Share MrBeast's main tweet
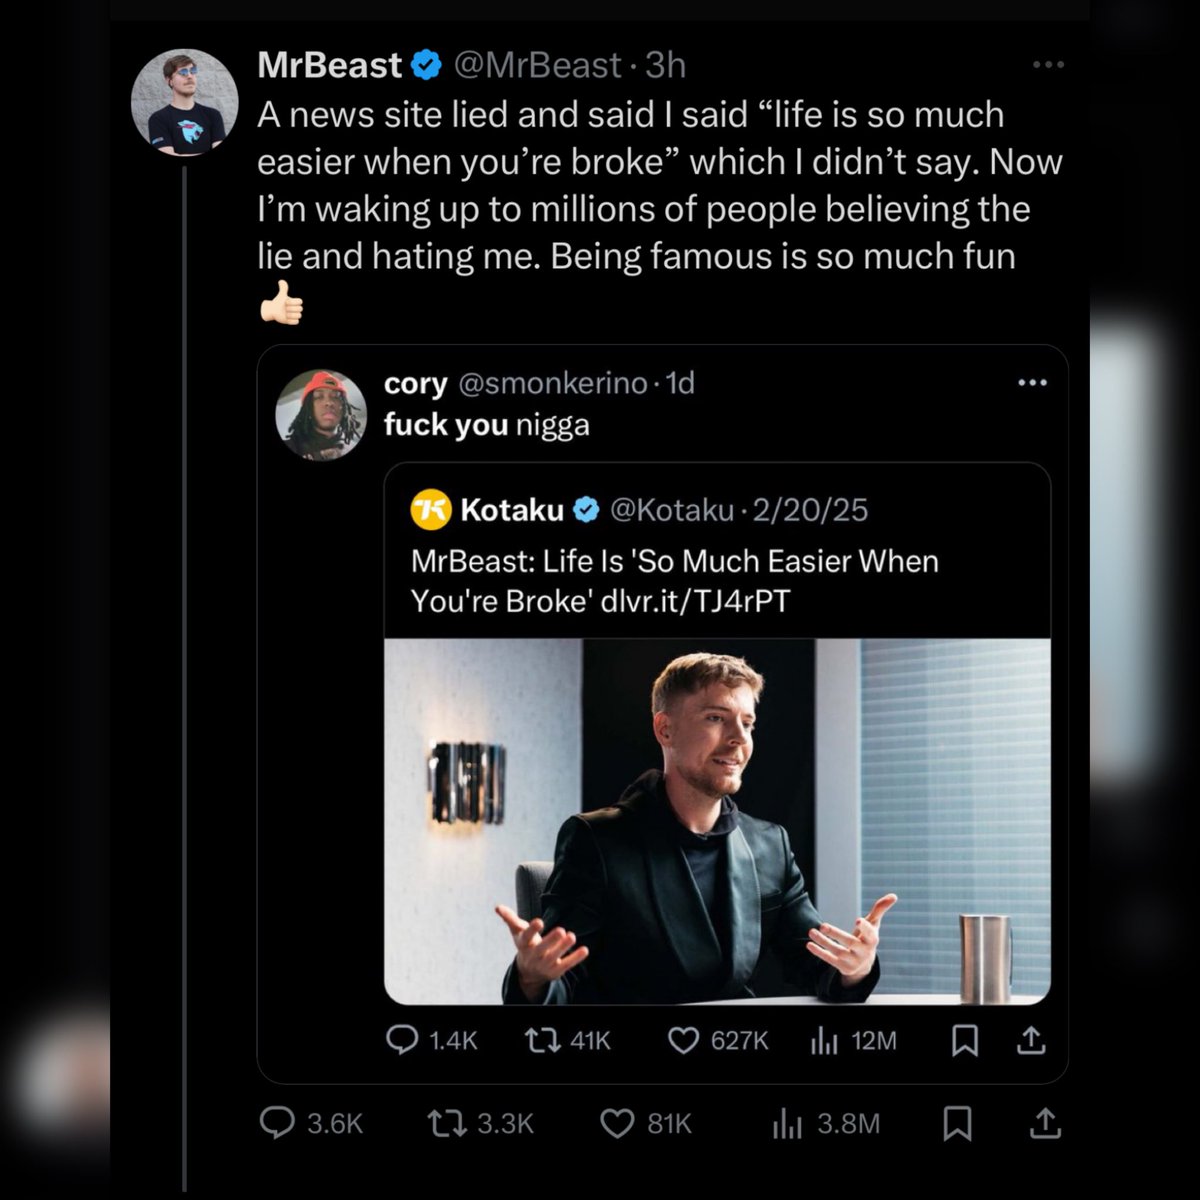The height and width of the screenshot is (1200, 1200). pos(1044,1123)
